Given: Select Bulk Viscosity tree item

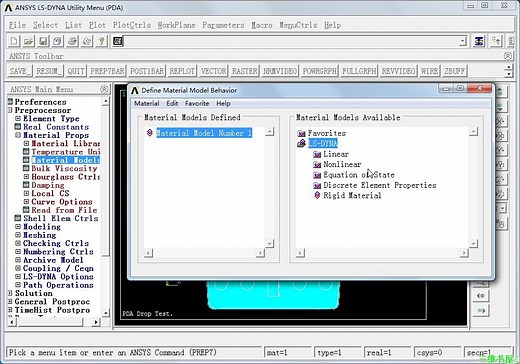Looking at the screenshot, I should pos(64,168).
